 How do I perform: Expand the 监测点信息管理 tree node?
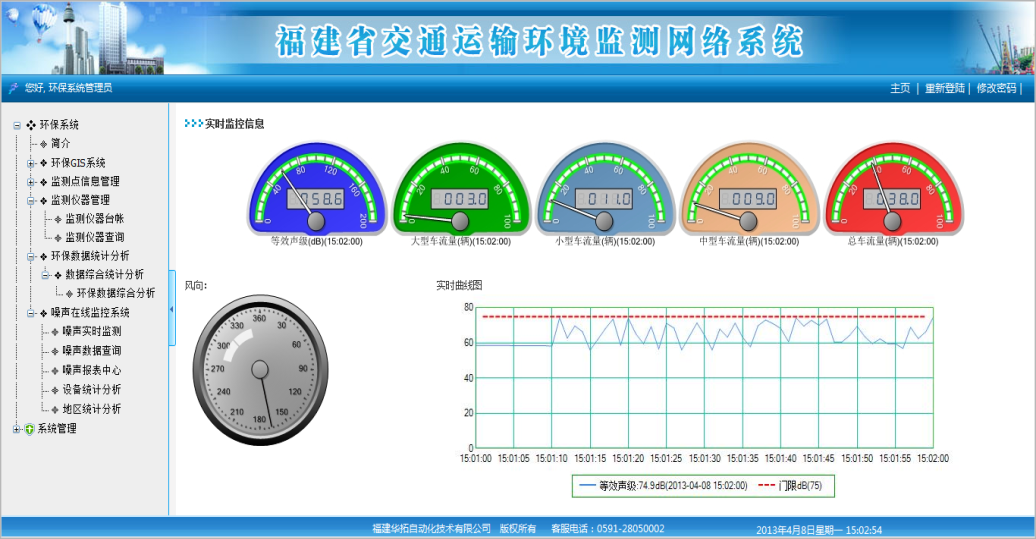click(x=30, y=182)
